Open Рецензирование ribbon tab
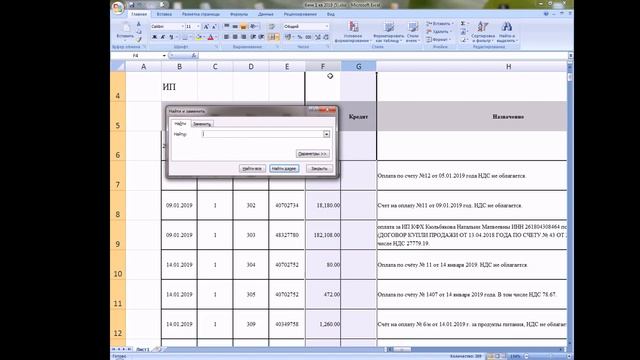Screen dimensions: 640x360 (x=300, y=14)
